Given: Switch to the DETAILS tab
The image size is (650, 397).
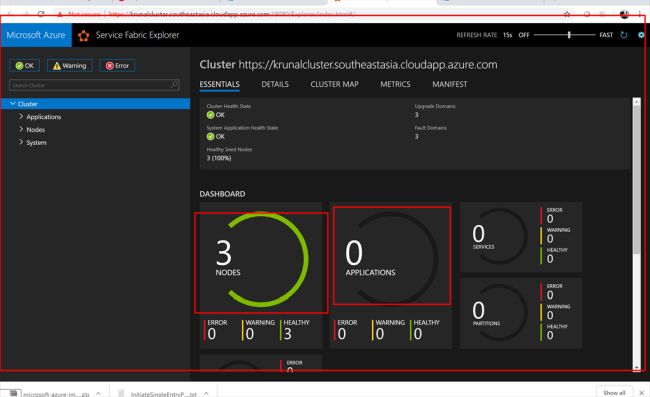Looking at the screenshot, I should (275, 84).
